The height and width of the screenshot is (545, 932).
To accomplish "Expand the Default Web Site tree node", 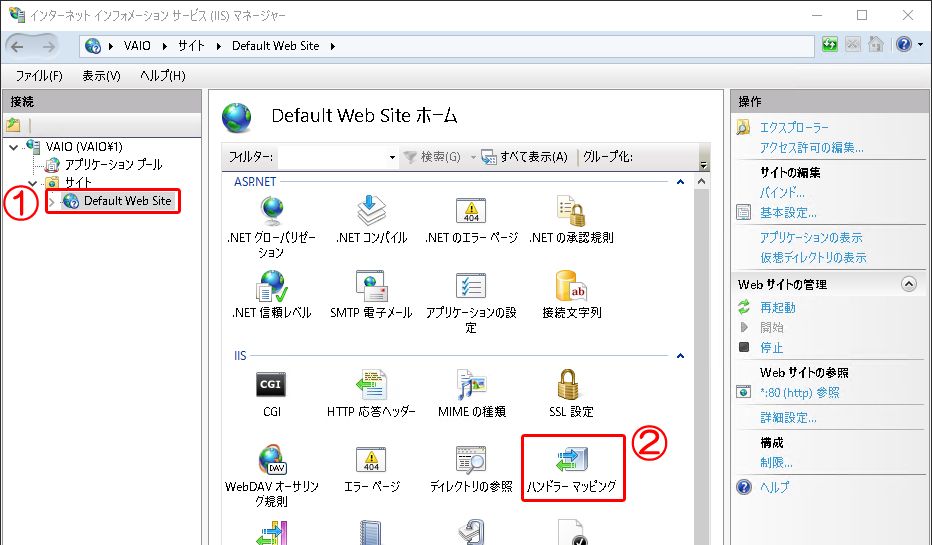I will 51,202.
